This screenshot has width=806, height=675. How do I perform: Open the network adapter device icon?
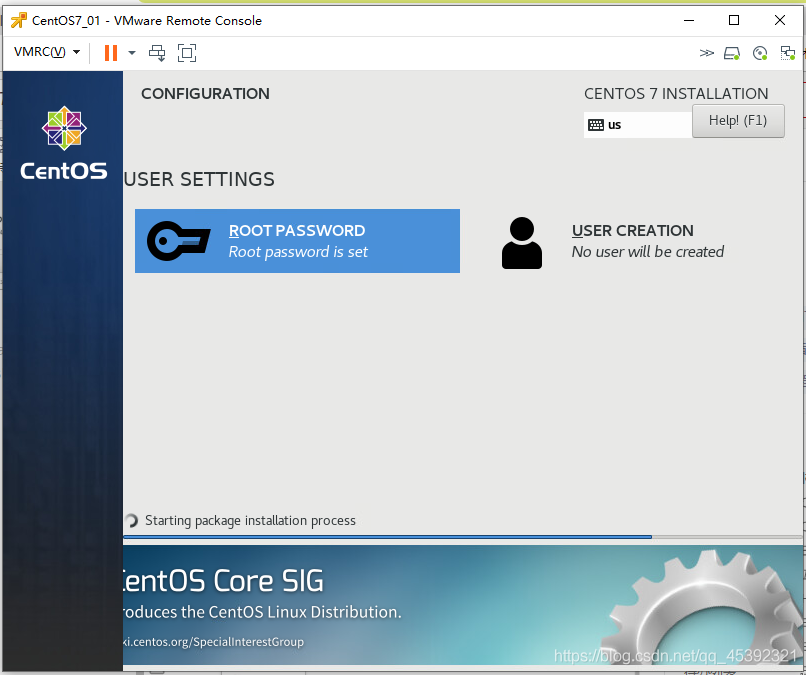(x=787, y=52)
